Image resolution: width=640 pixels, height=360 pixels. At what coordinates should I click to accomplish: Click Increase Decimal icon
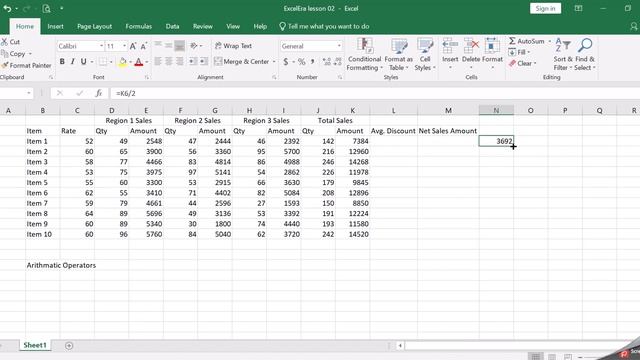click(327, 62)
